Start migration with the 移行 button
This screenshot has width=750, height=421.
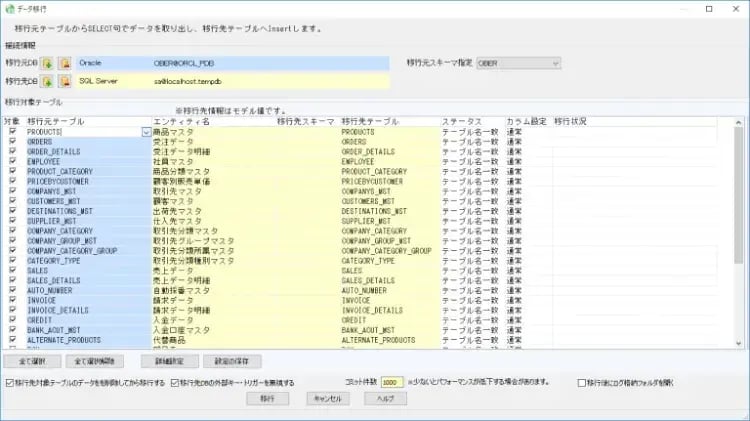pos(267,398)
